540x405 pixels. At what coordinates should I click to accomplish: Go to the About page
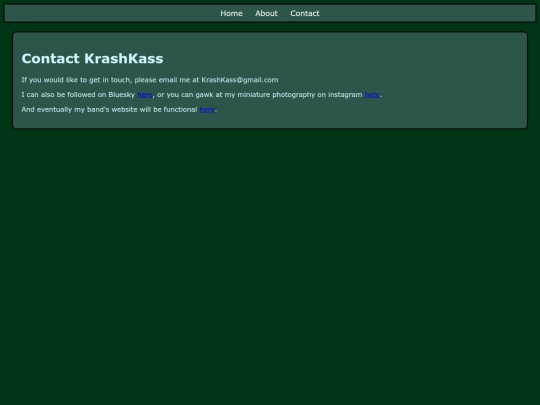266,13
